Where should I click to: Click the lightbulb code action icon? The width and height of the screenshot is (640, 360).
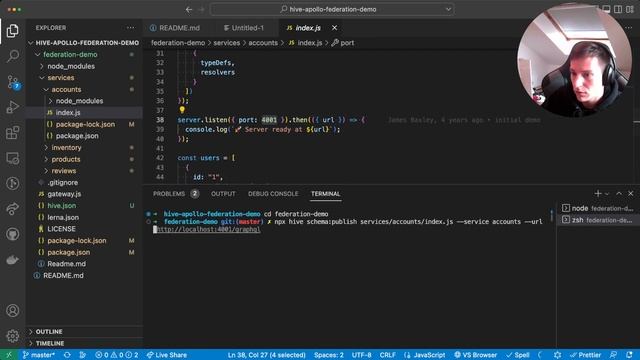(182, 110)
